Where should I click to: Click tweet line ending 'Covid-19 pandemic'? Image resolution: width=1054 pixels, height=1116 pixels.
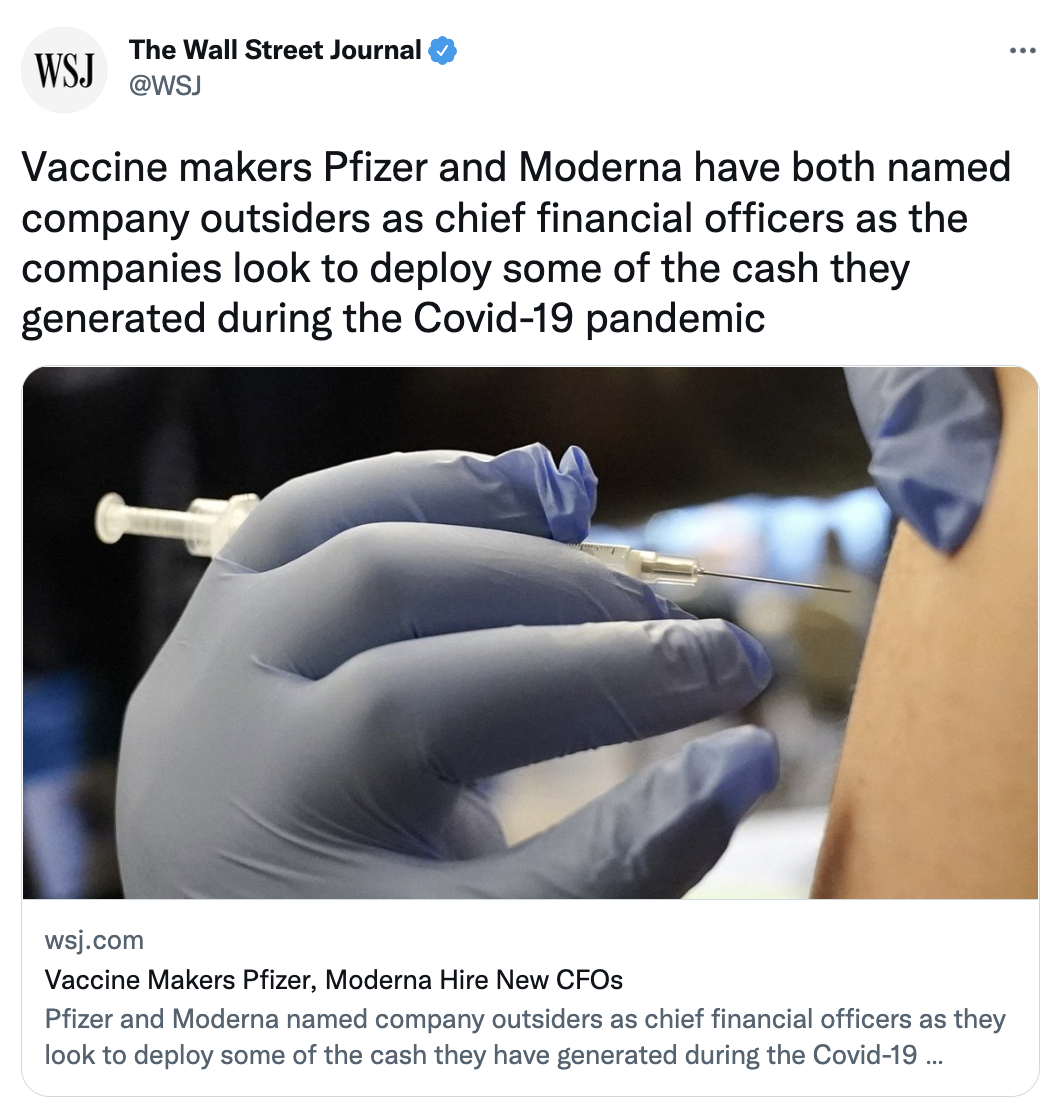coord(393,318)
